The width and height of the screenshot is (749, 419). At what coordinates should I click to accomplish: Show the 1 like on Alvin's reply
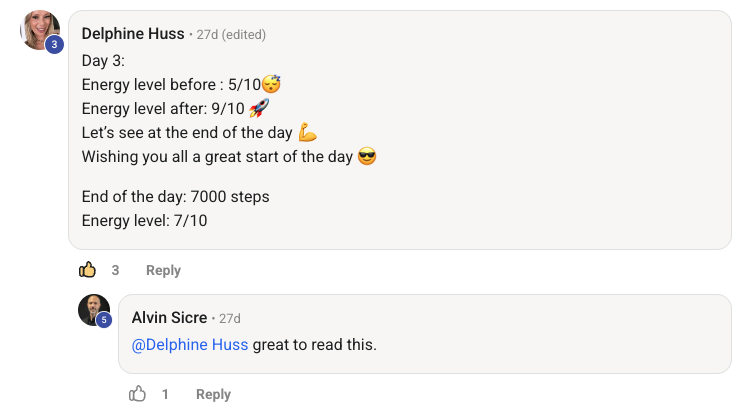pyautogui.click(x=165, y=394)
